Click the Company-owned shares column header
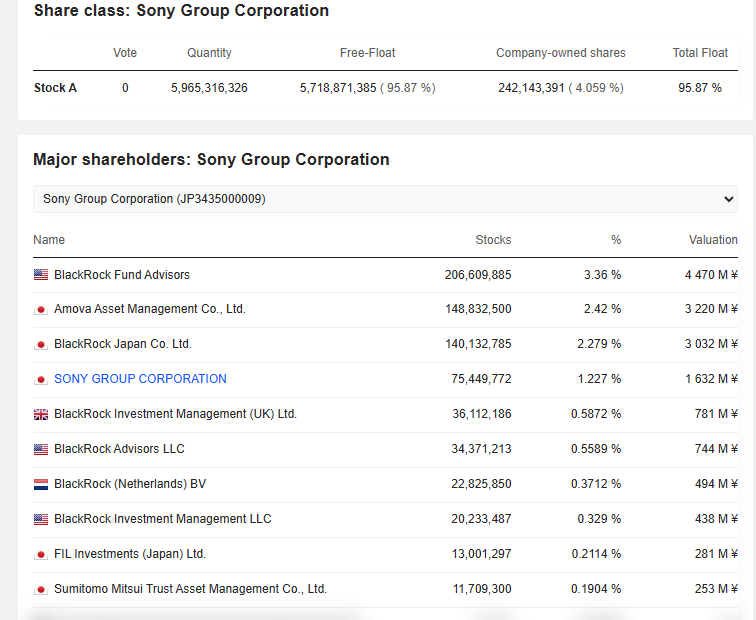Screen dimensions: 756x620 point(561,53)
